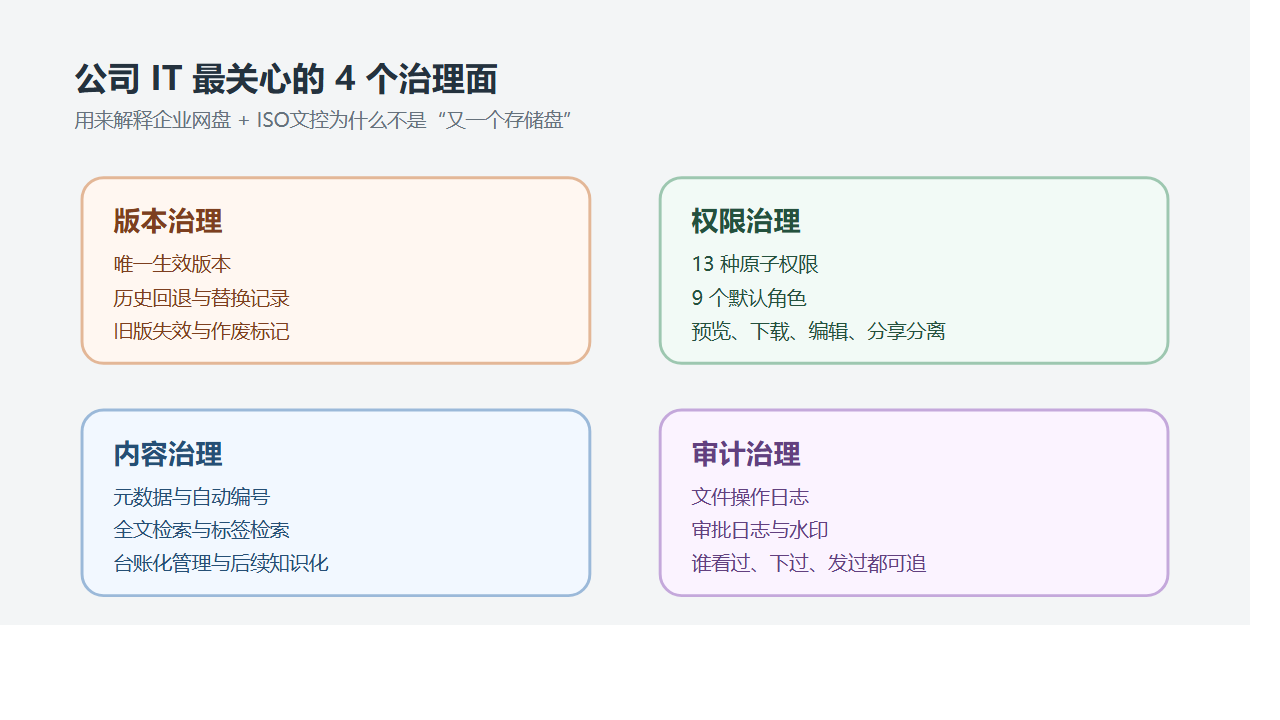Click the line "元数据与自动编号"
The image size is (1280, 720).
click(192, 497)
